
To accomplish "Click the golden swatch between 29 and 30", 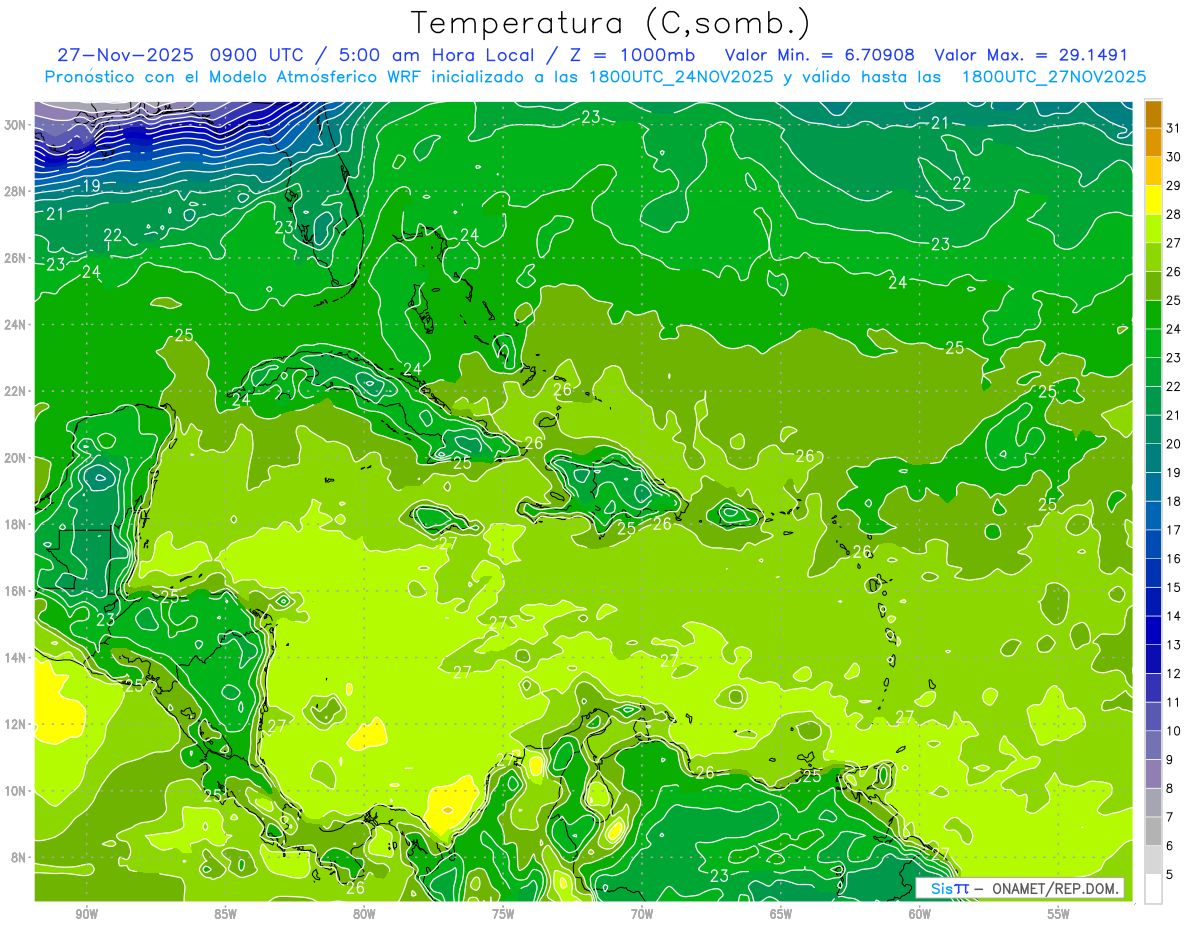I will (1154, 171).
